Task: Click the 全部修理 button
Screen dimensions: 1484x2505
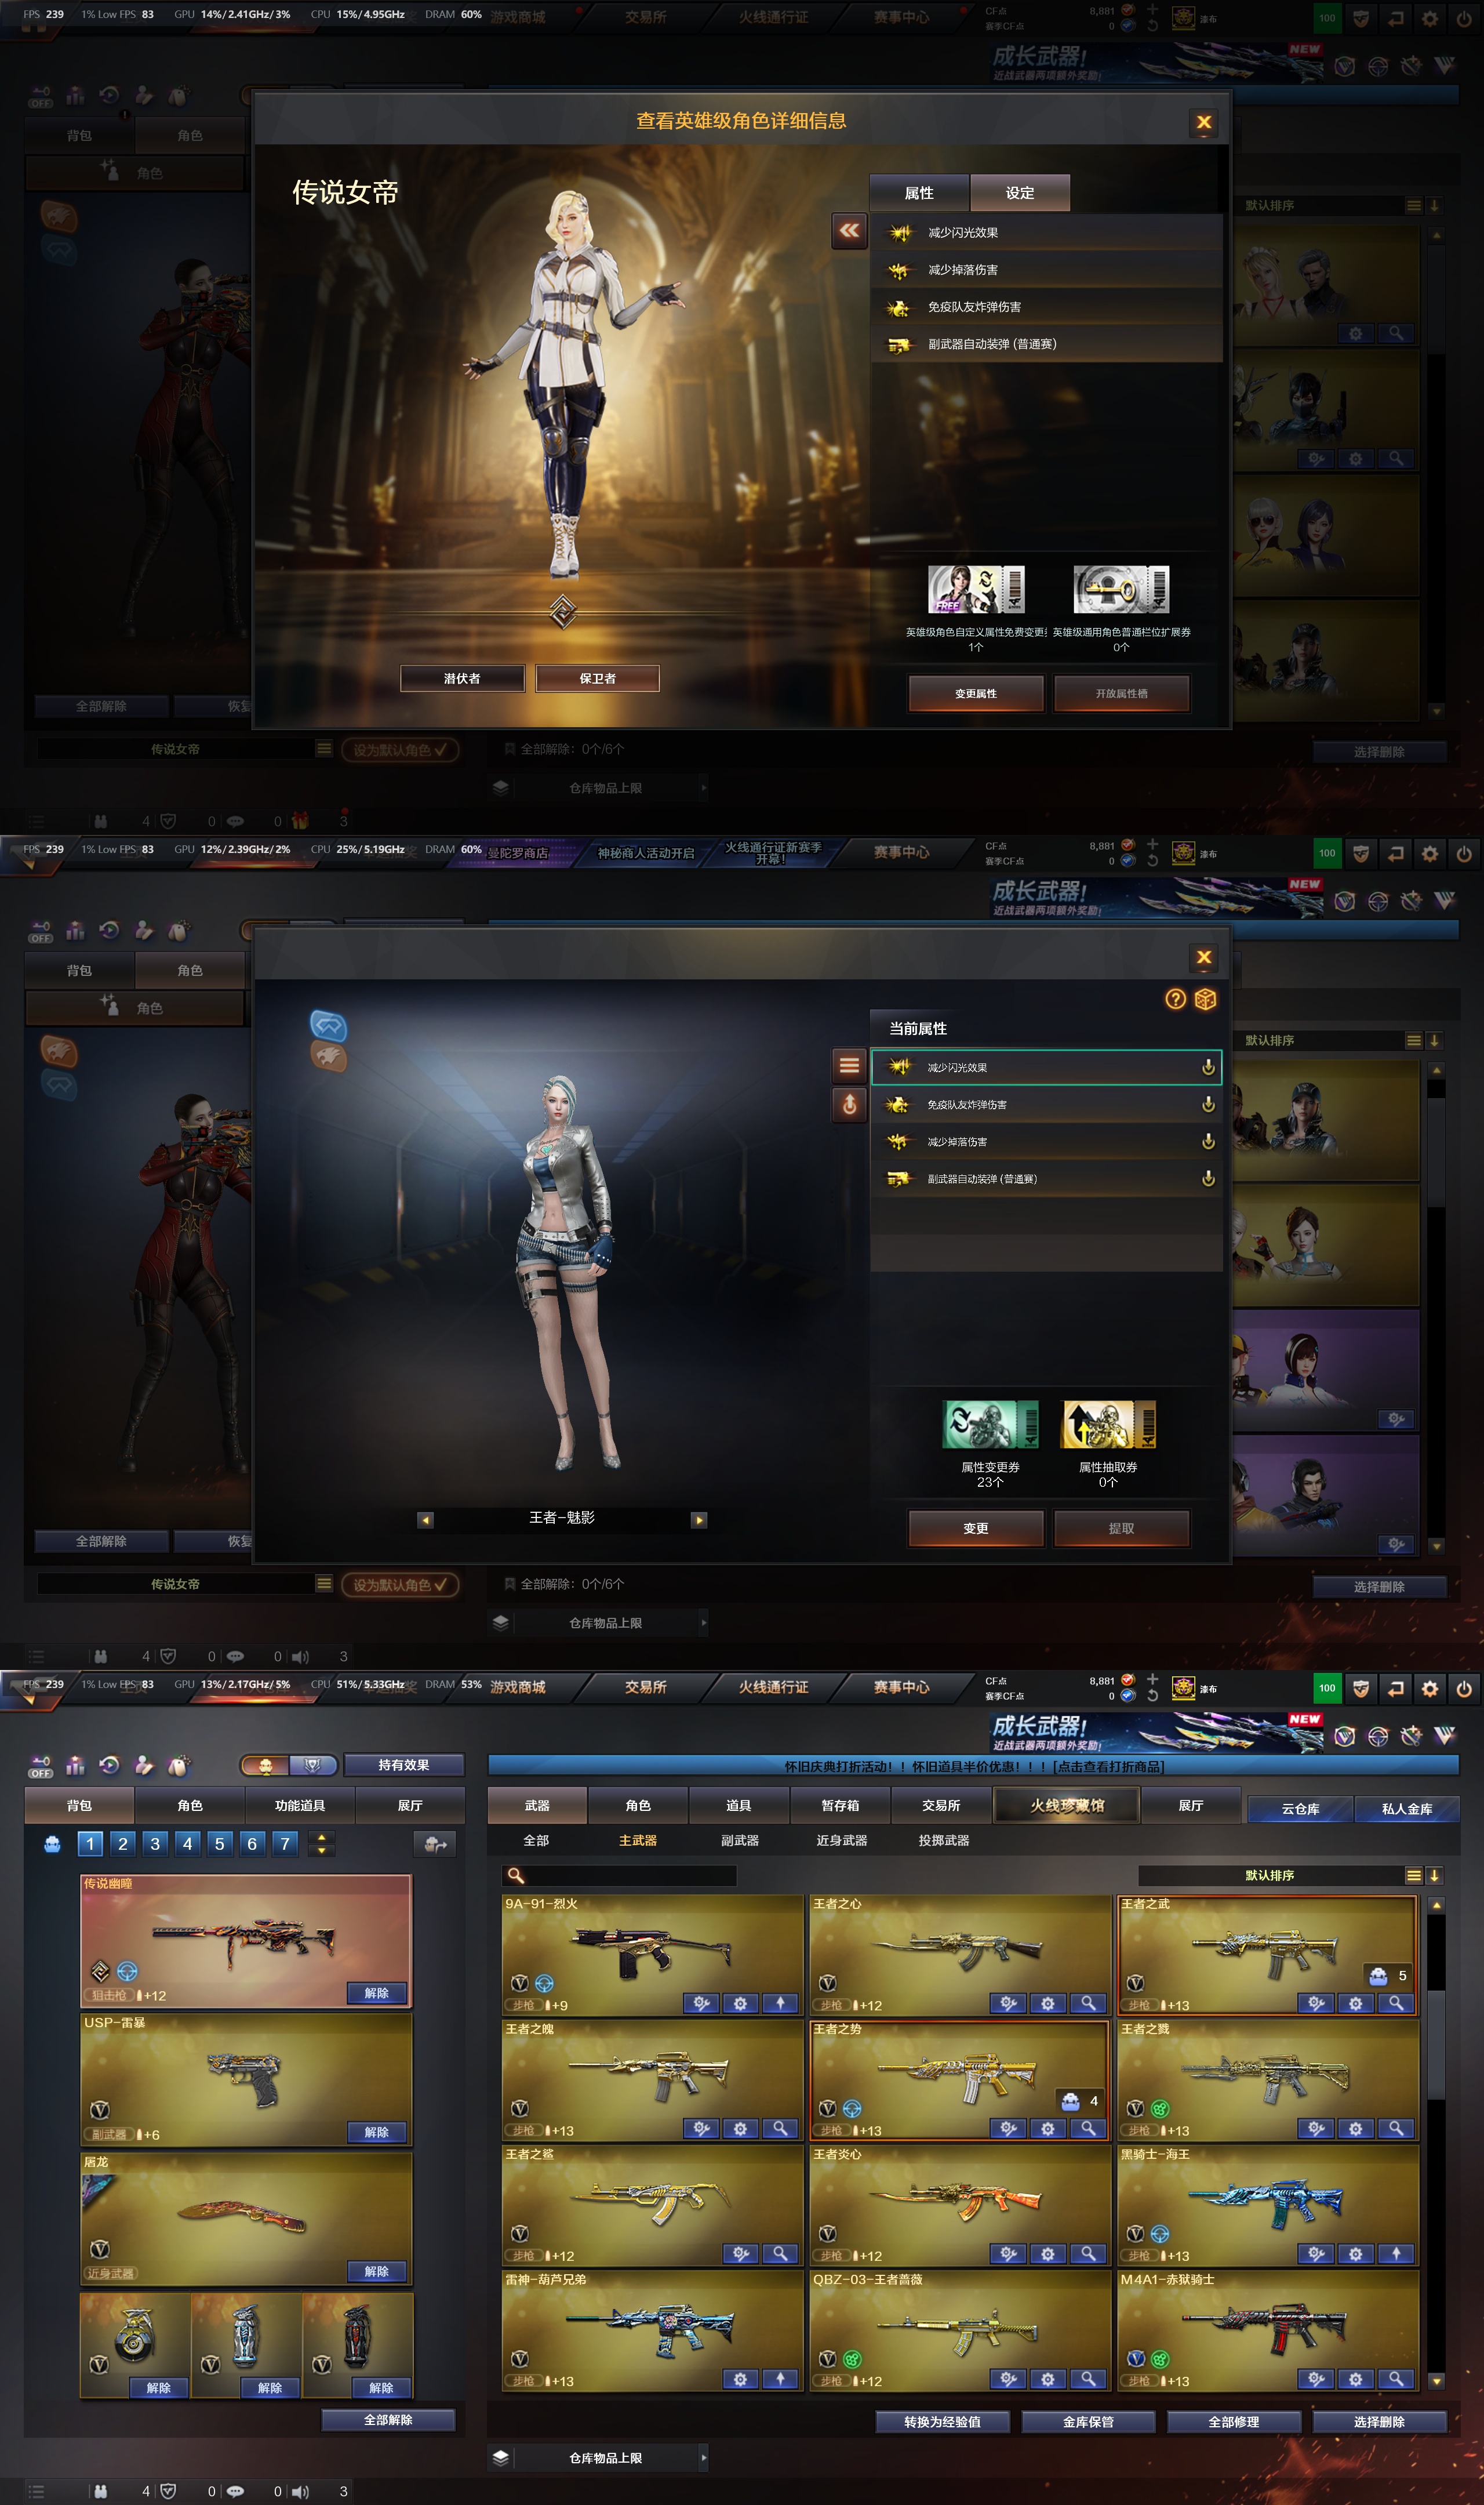Action: click(x=1234, y=2421)
